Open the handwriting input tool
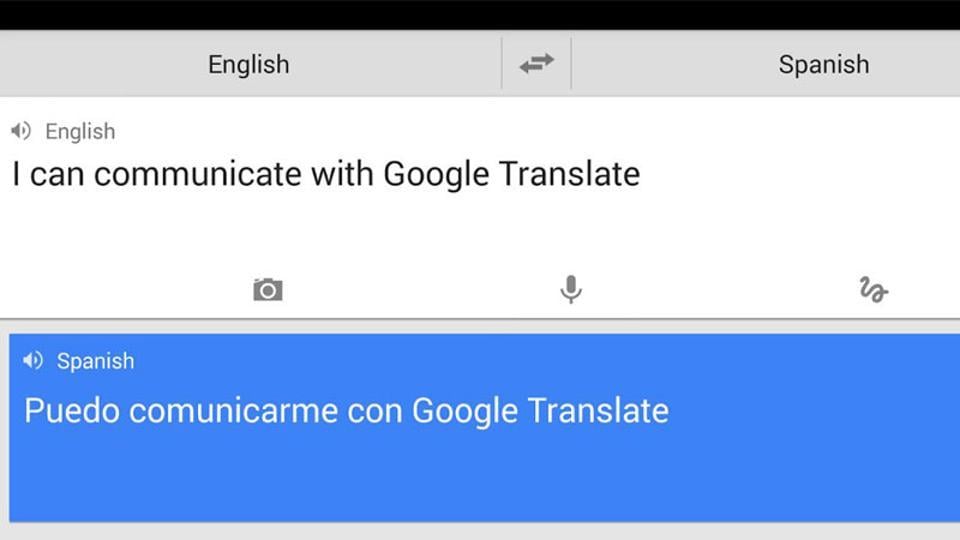 pyautogui.click(x=873, y=290)
